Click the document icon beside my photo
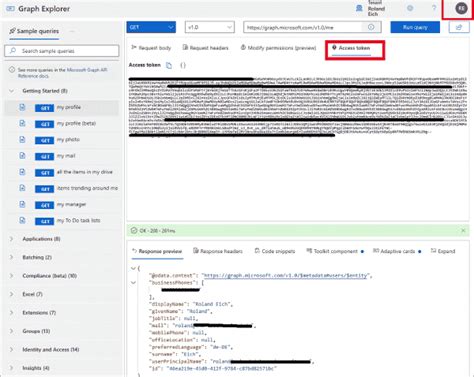This screenshot has height=377, width=474. pyautogui.click(x=22, y=139)
